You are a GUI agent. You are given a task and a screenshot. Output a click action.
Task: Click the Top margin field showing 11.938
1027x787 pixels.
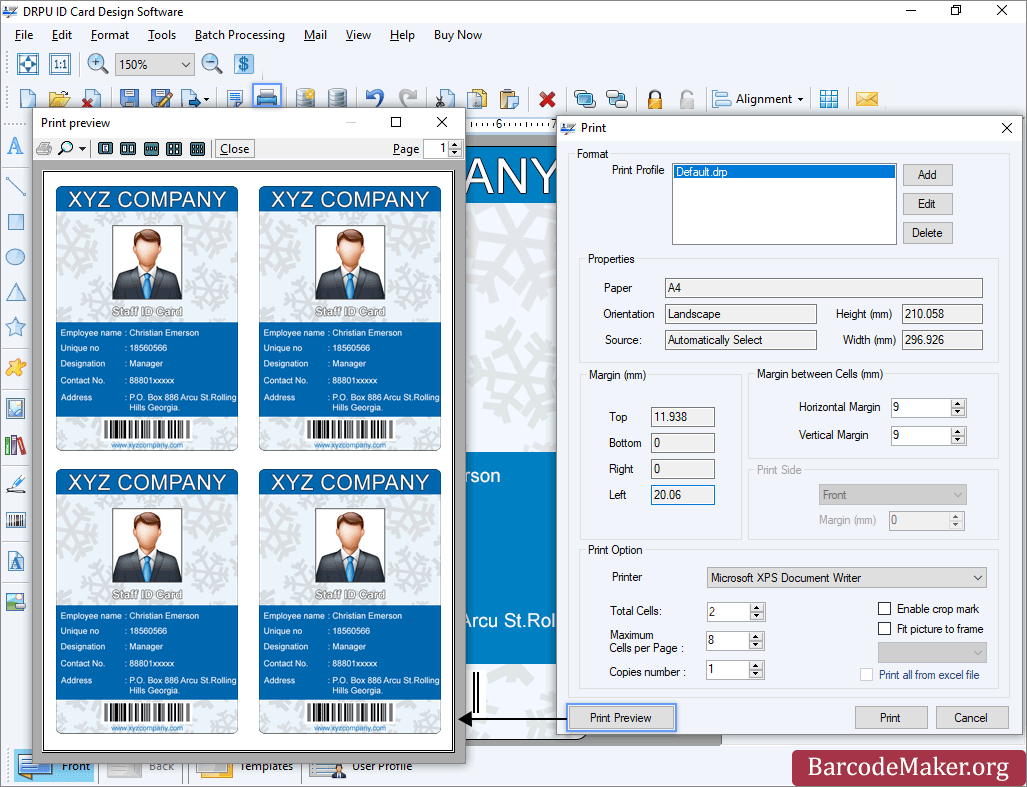(682, 416)
